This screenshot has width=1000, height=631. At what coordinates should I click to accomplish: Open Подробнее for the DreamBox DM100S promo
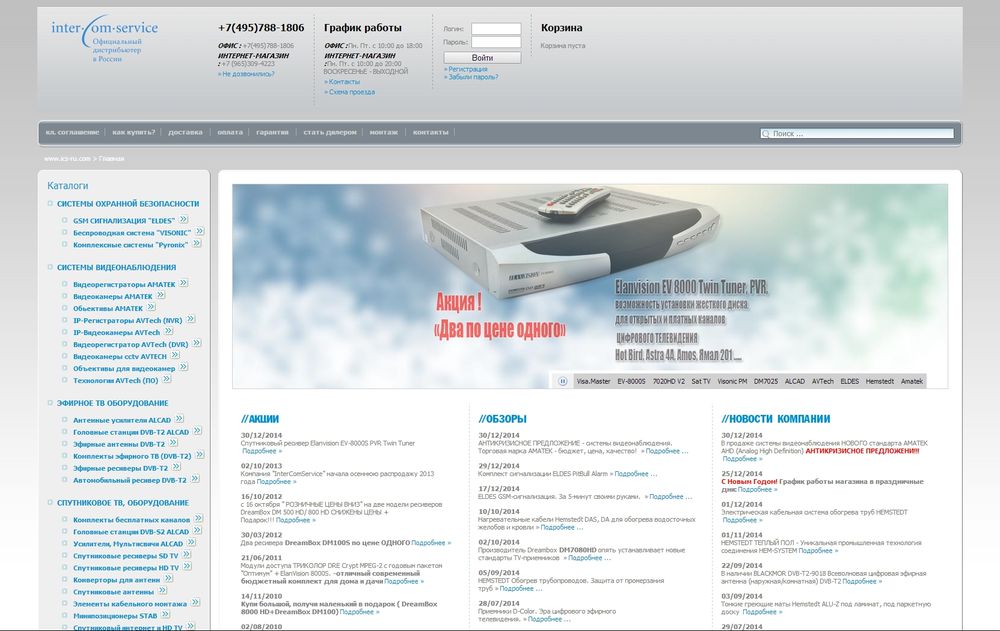431,543
